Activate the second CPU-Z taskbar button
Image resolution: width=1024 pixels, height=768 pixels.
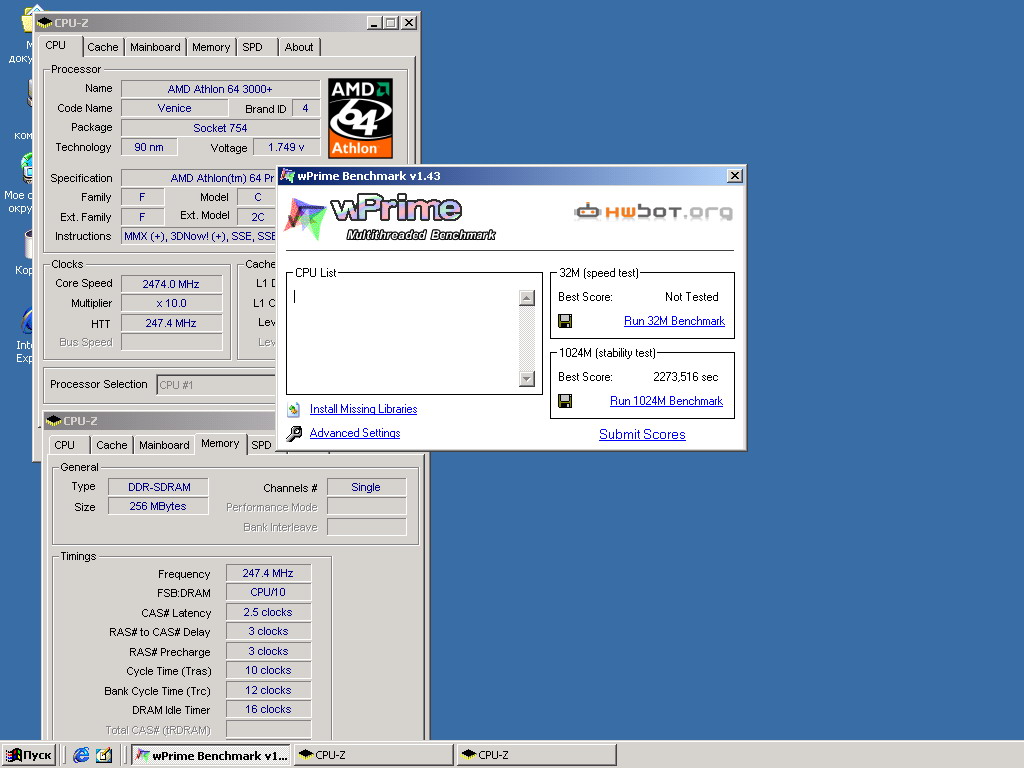(536, 755)
